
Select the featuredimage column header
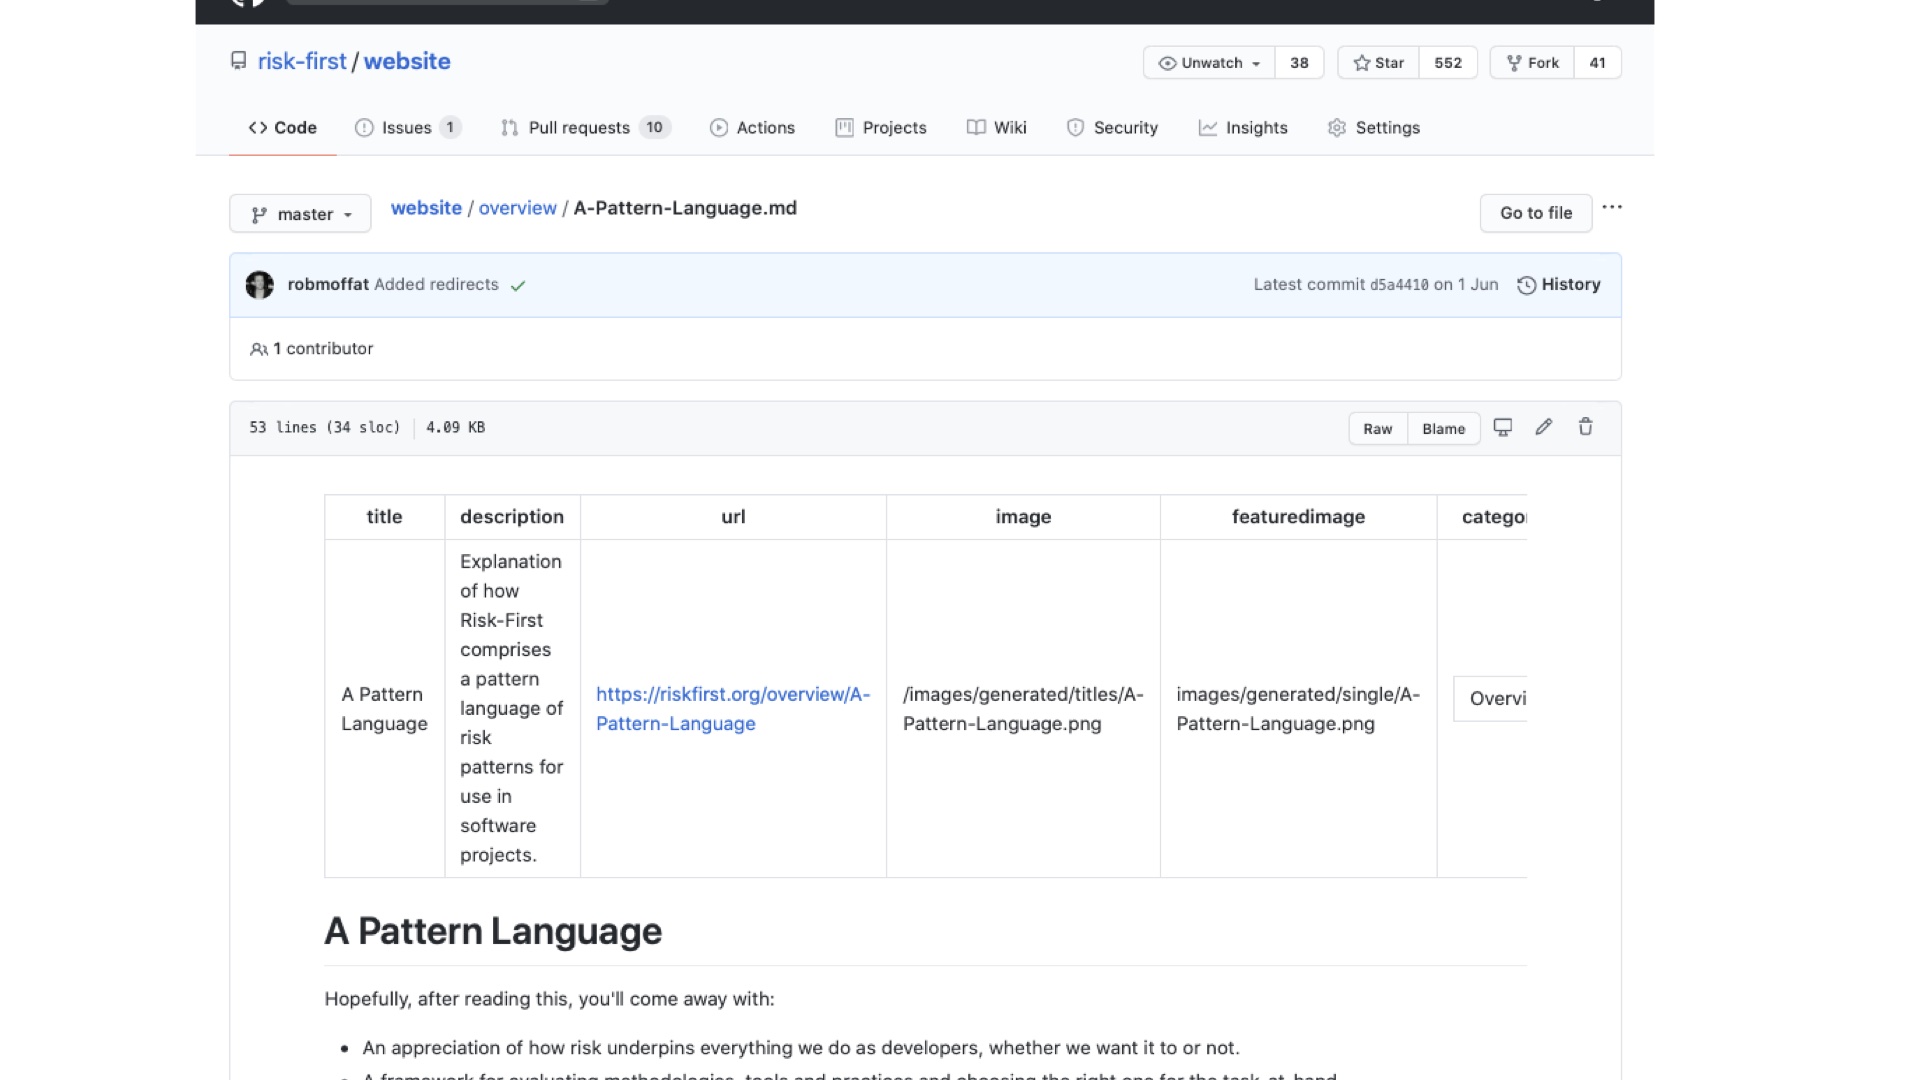pyautogui.click(x=1298, y=517)
